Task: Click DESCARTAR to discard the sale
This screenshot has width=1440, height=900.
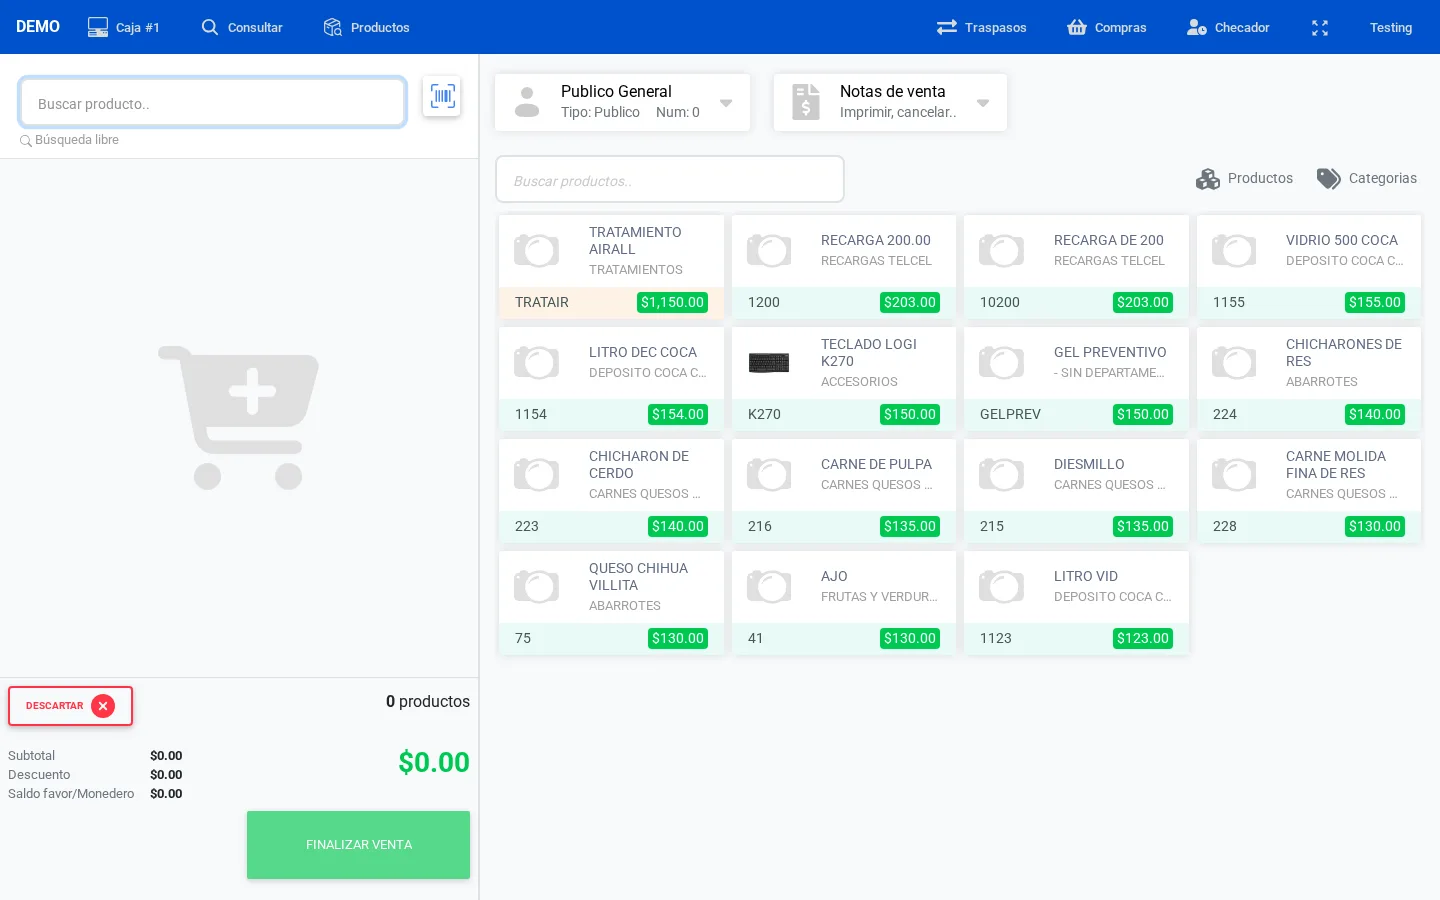Action: click(x=70, y=706)
